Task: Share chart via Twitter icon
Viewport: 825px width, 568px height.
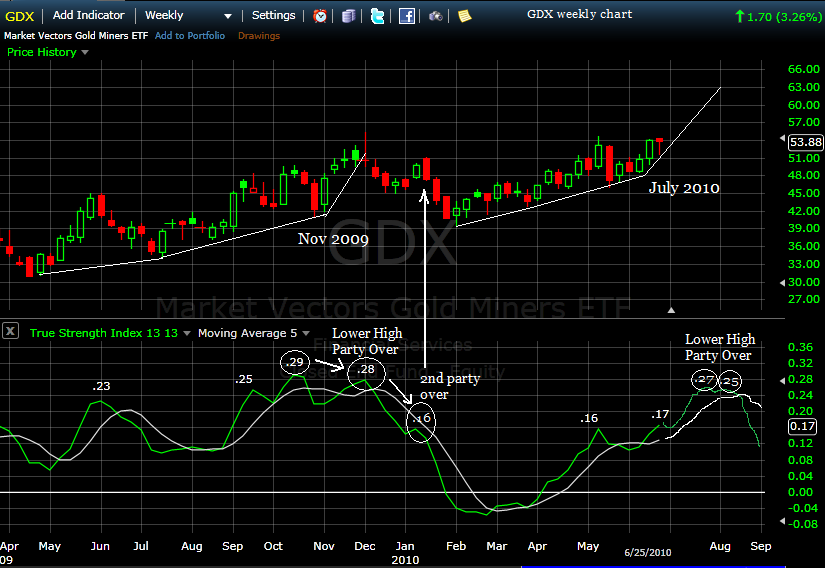Action: tap(377, 16)
